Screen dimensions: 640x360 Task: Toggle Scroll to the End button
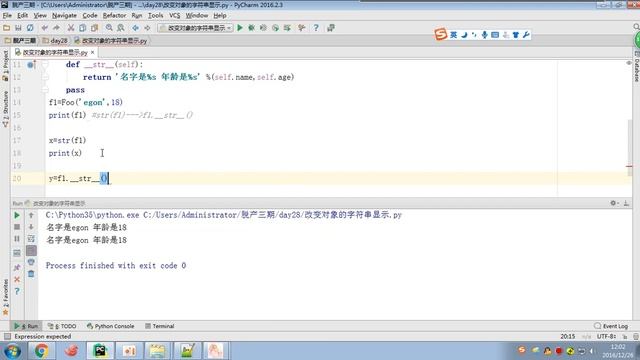coord(31,251)
